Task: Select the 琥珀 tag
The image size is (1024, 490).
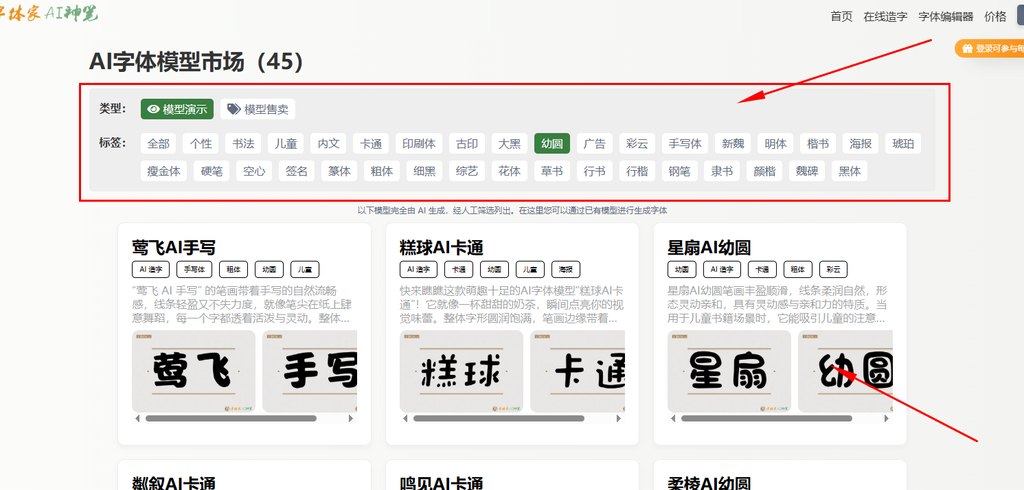Action: click(903, 144)
